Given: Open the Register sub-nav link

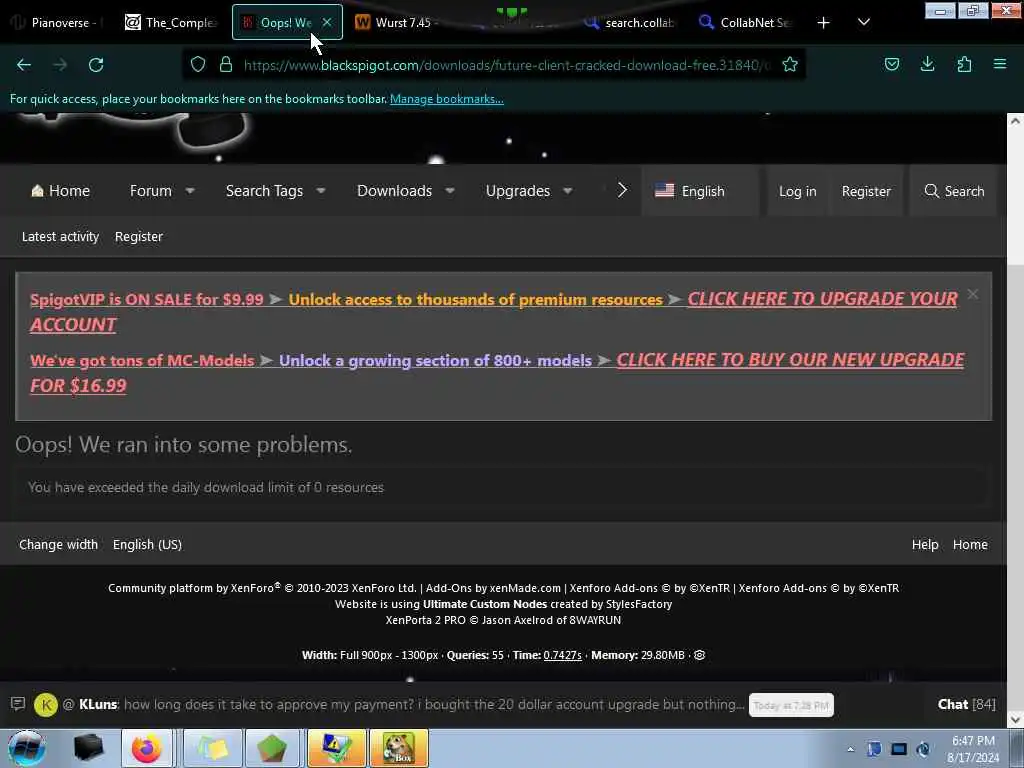Looking at the screenshot, I should tap(138, 236).
